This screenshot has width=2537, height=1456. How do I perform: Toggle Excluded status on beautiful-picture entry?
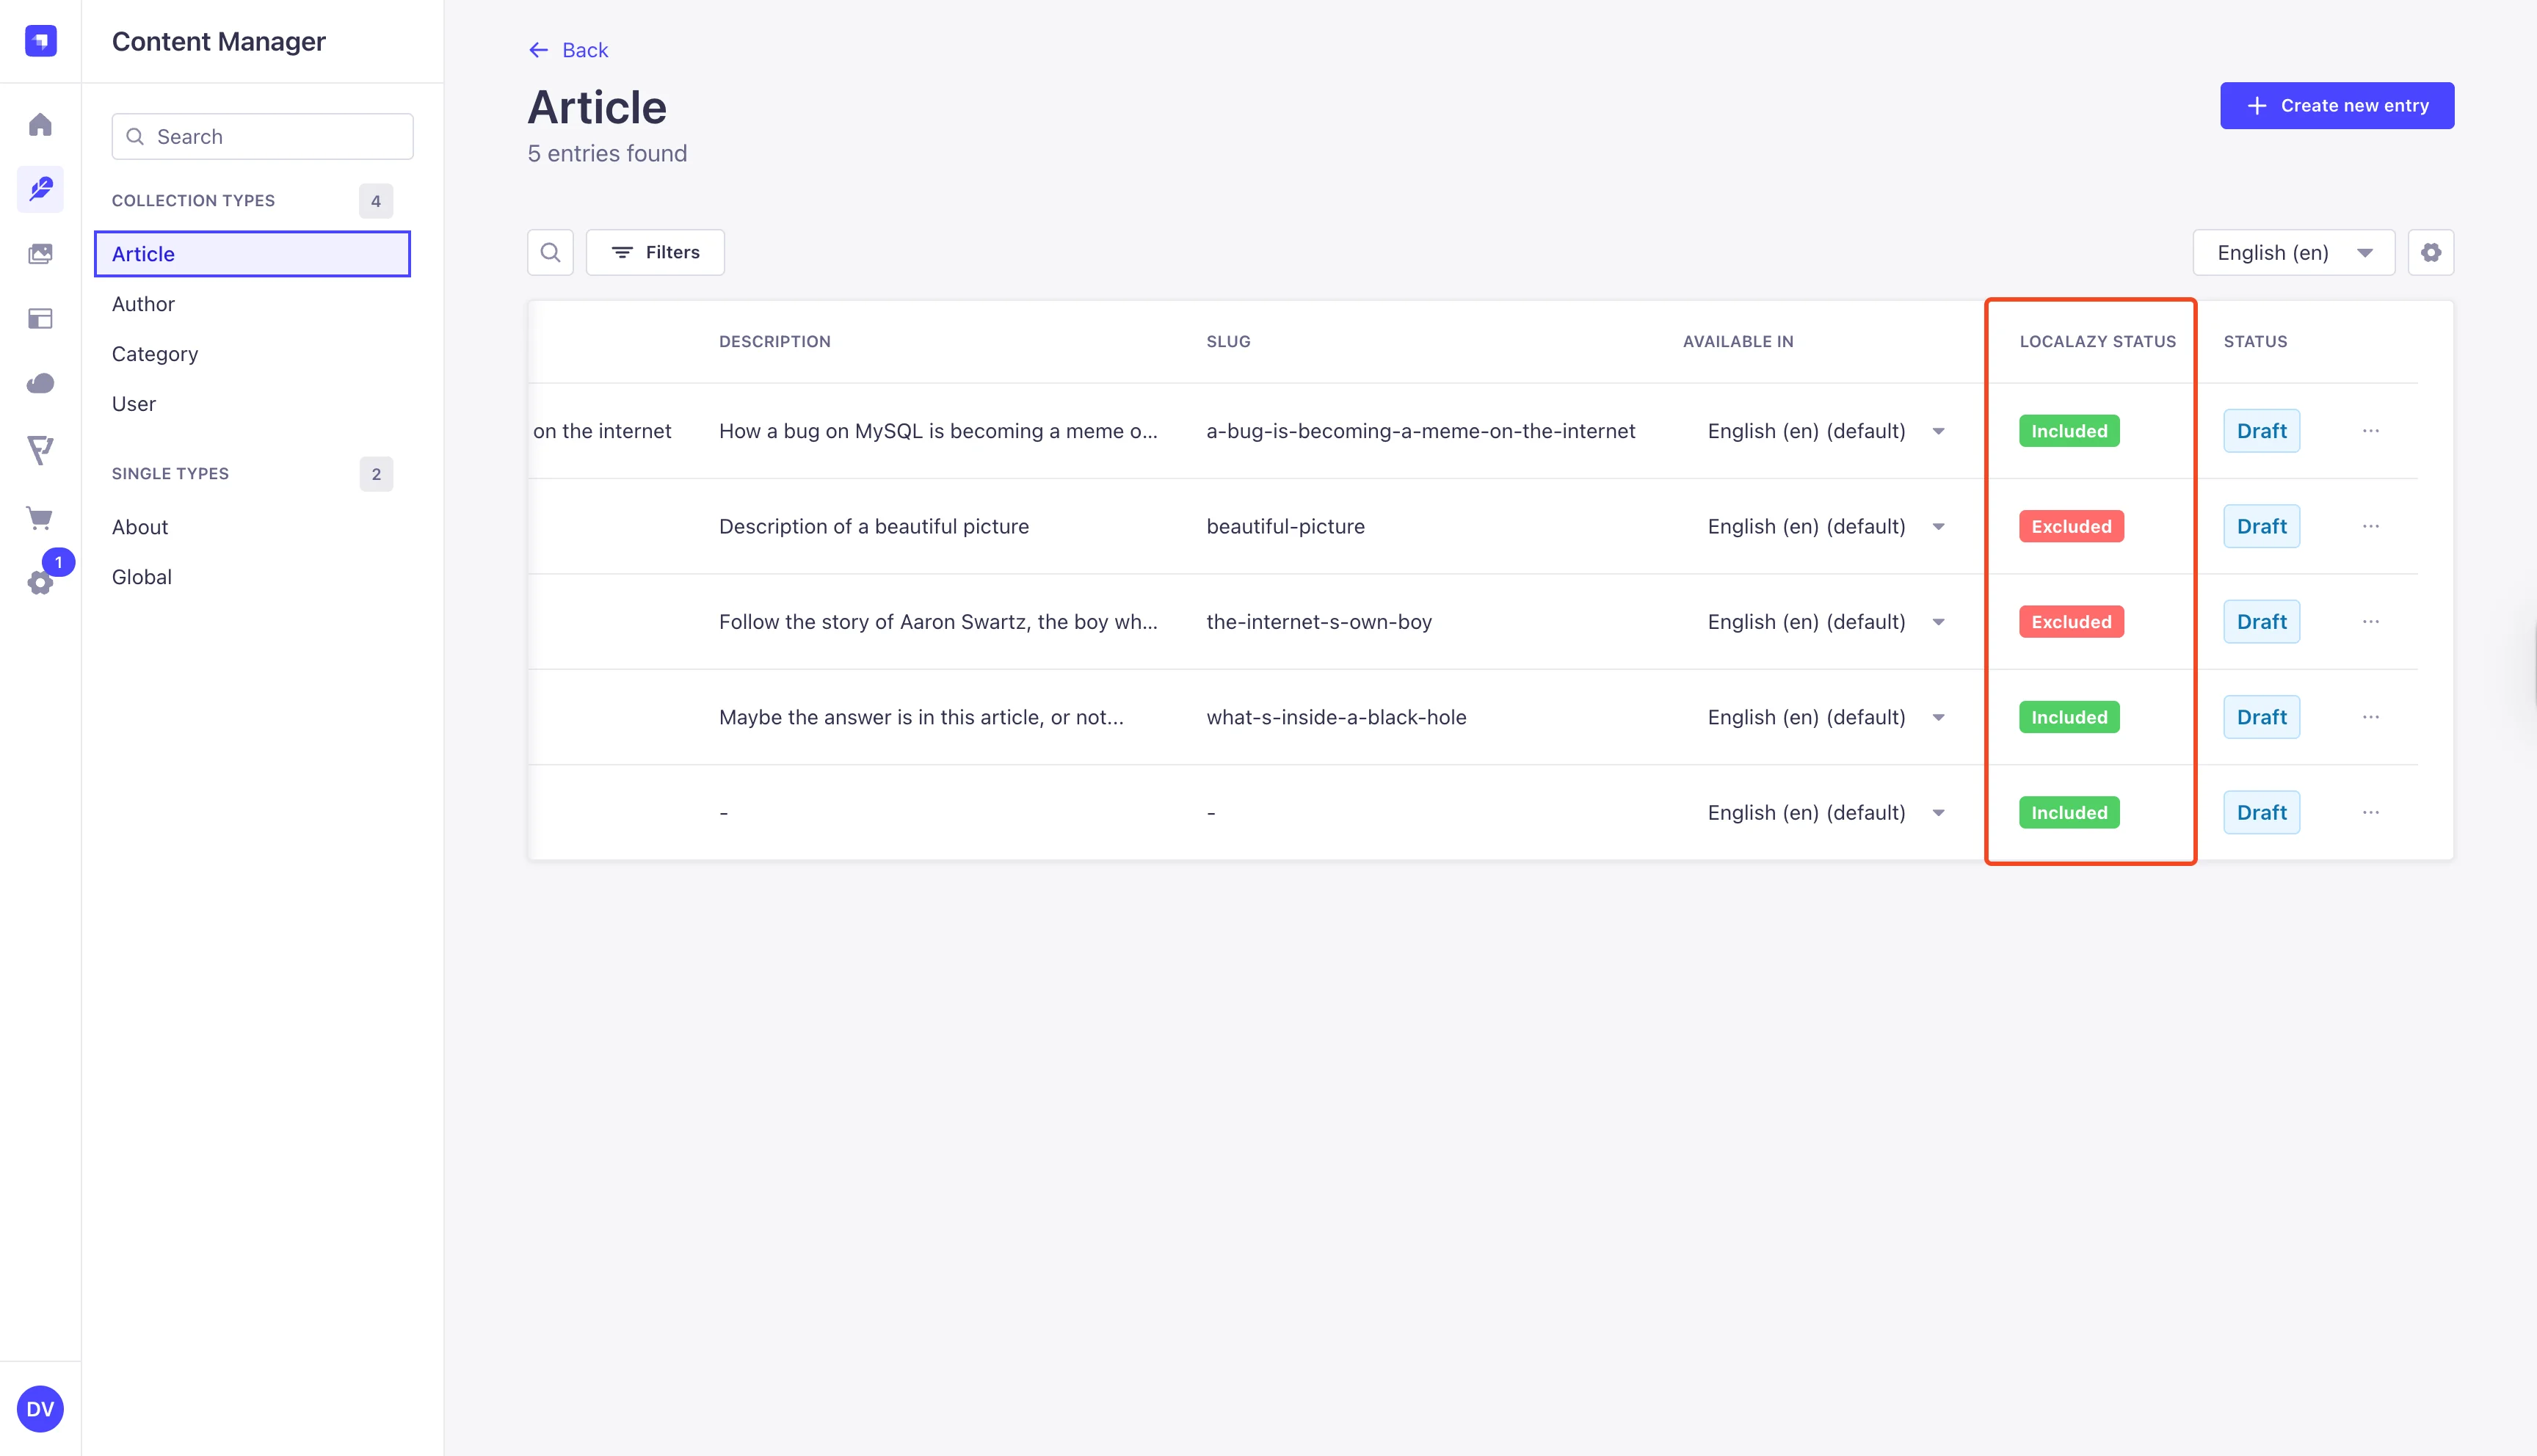(2069, 526)
